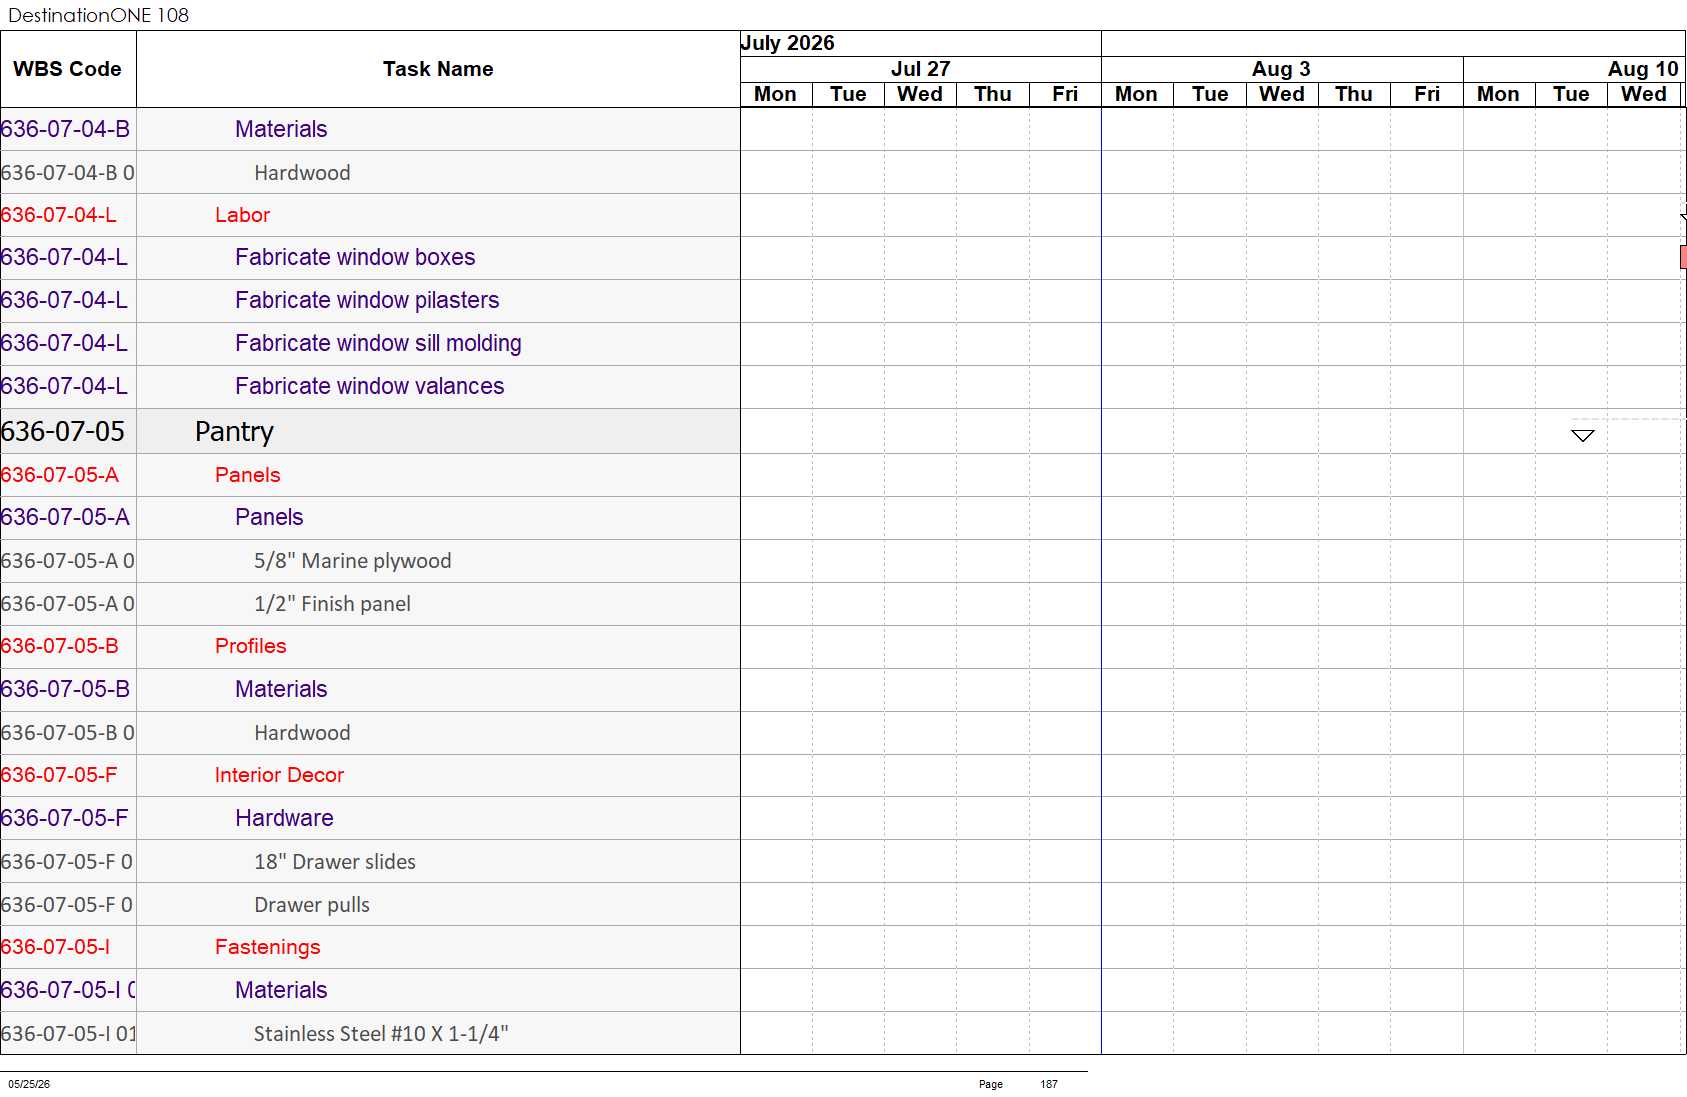
Task: Click Hardwood task under 636-07-04-B
Action: (x=302, y=173)
